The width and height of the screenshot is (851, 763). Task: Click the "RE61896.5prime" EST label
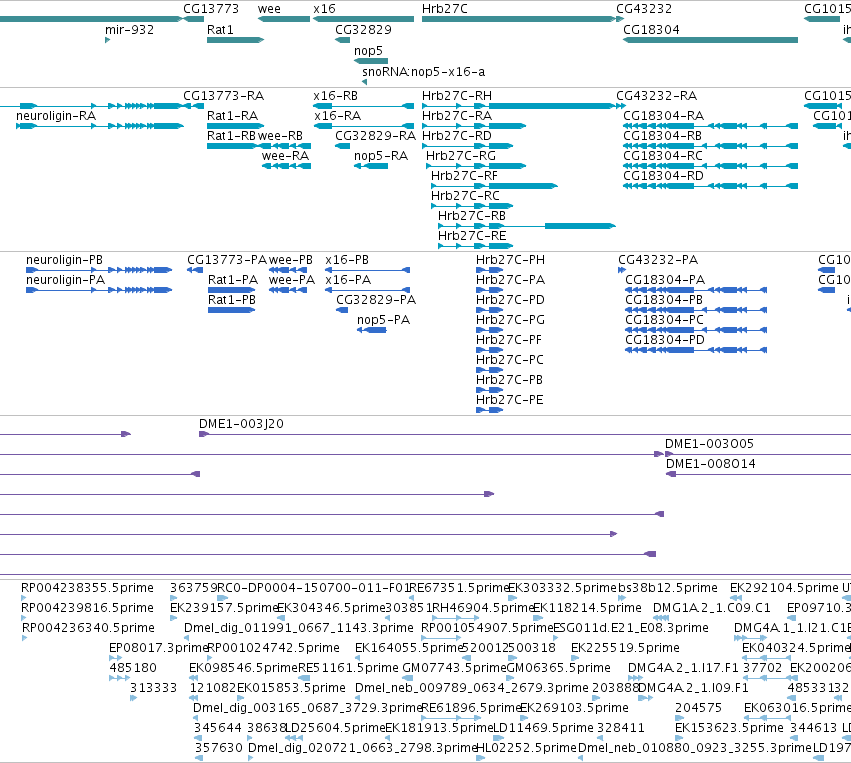[471, 708]
